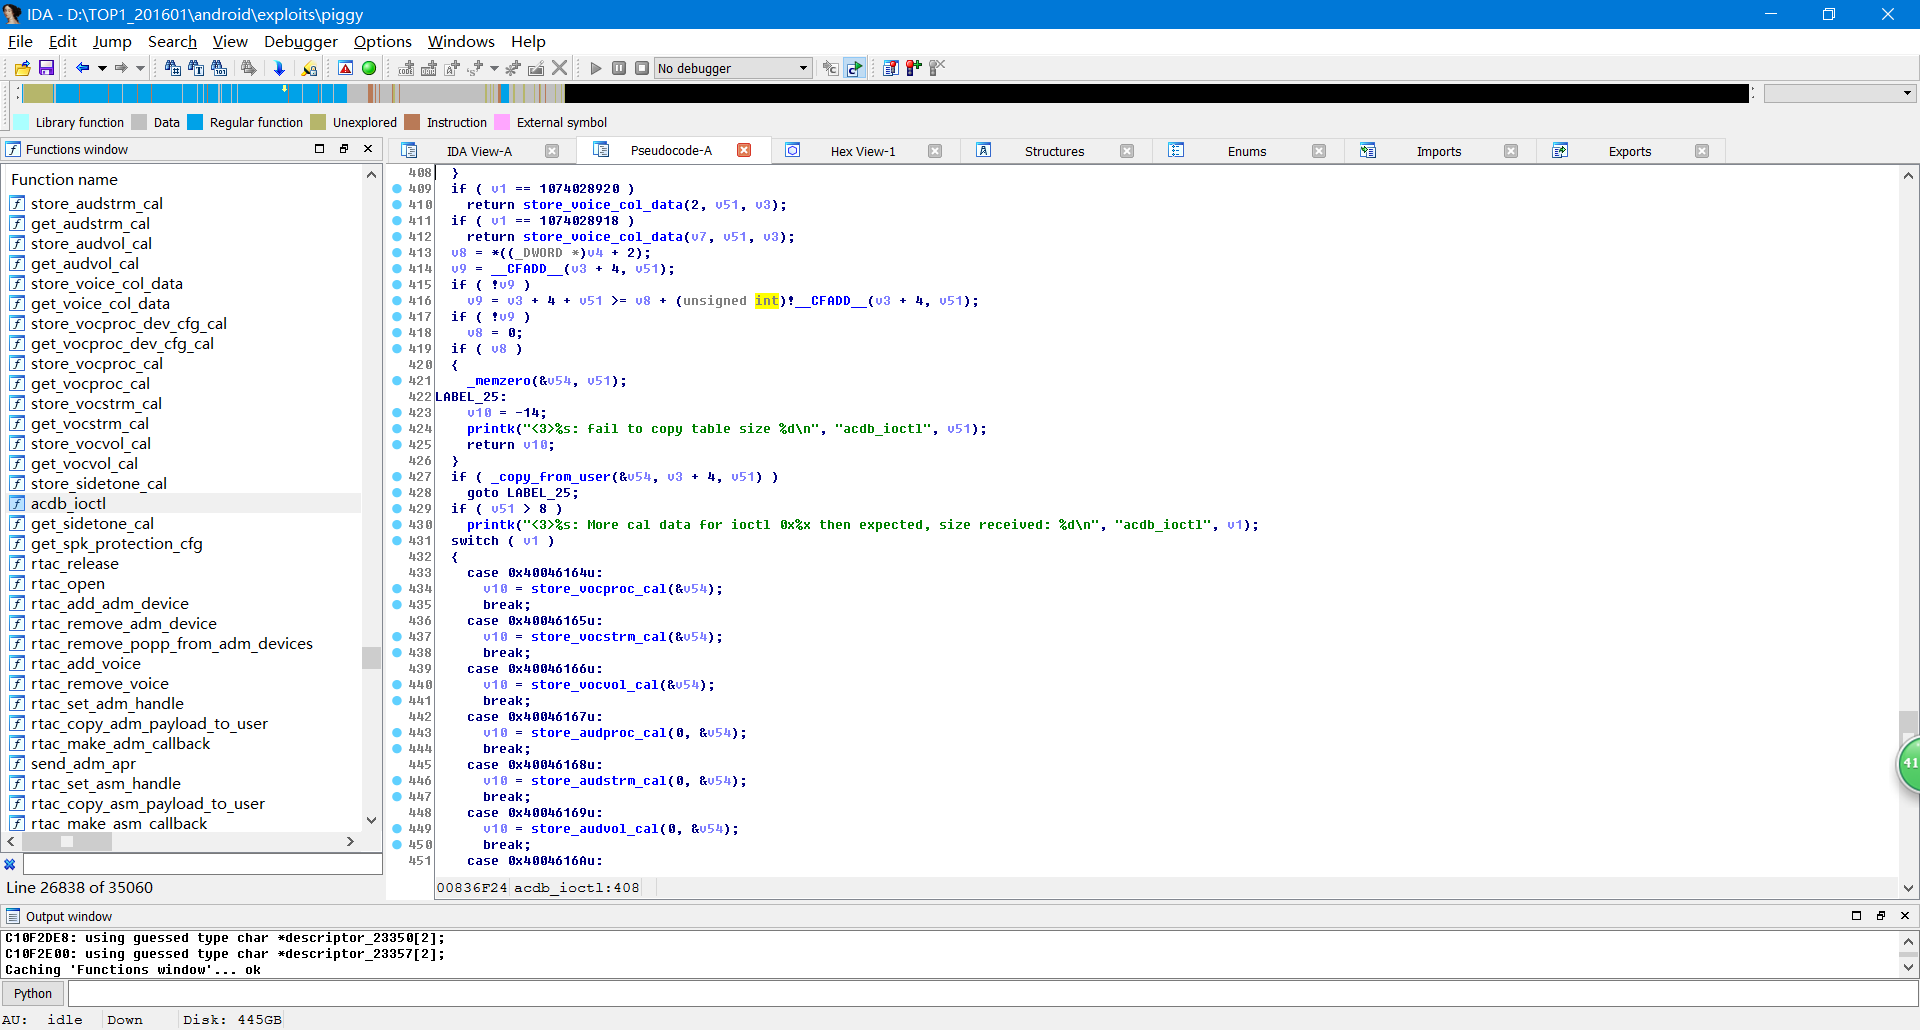Viewport: 1920px width, 1030px height.
Task: Start the debugger with the Play icon
Action: 595,68
